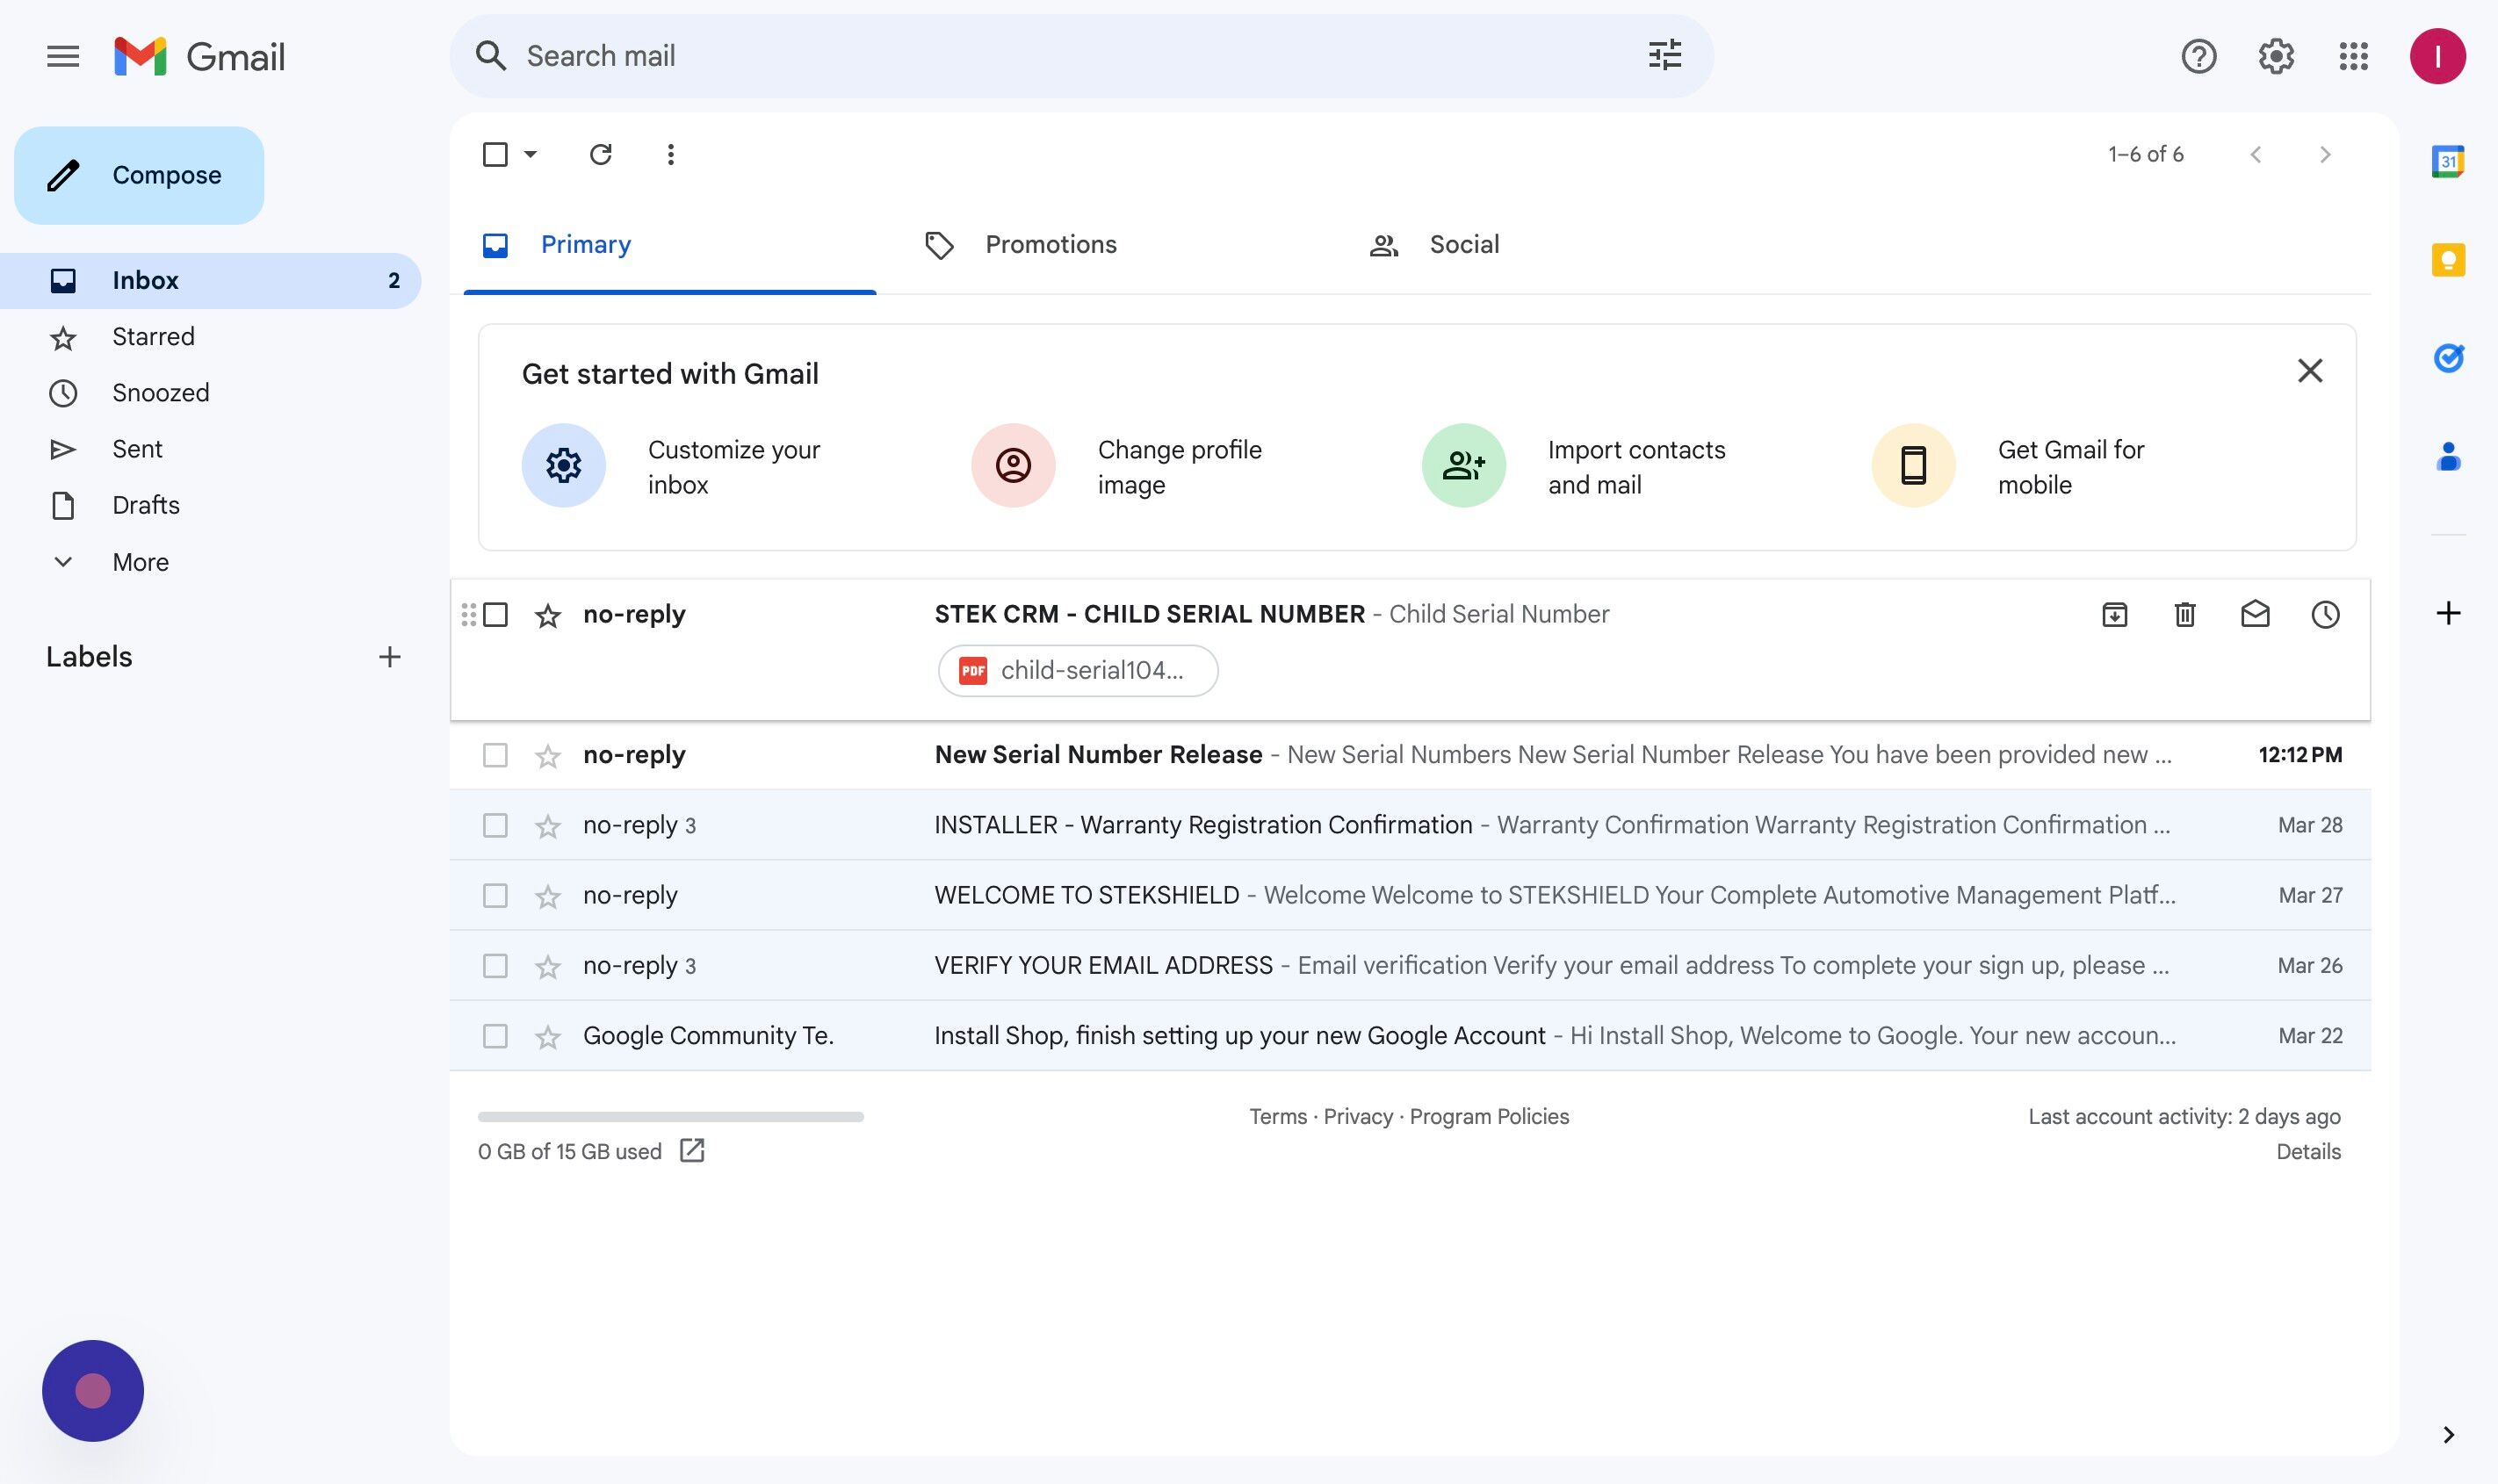Create a new label with plus icon
This screenshot has height=1484, width=2498.
[x=390, y=657]
